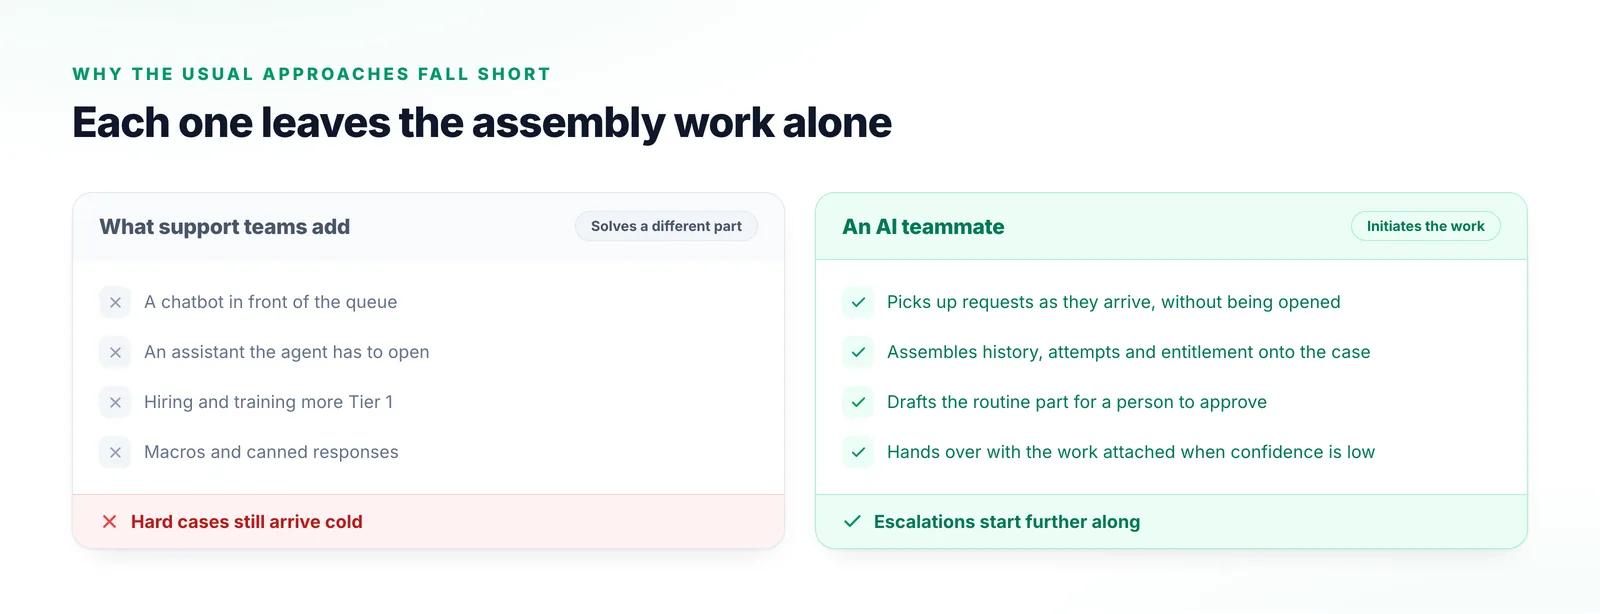Click X icon beside Hiring and training row
The width and height of the screenshot is (1600, 614).
115,402
